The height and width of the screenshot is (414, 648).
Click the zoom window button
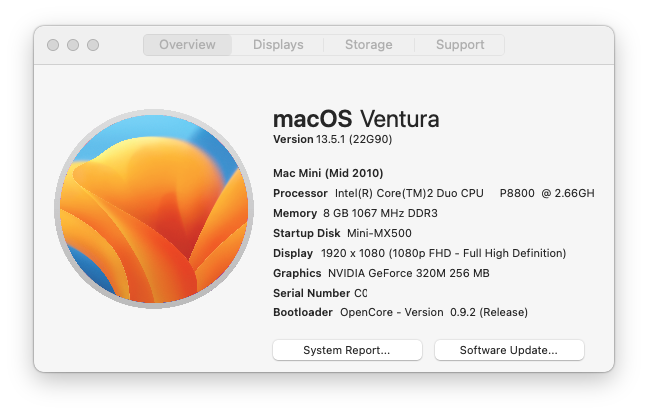pos(93,45)
